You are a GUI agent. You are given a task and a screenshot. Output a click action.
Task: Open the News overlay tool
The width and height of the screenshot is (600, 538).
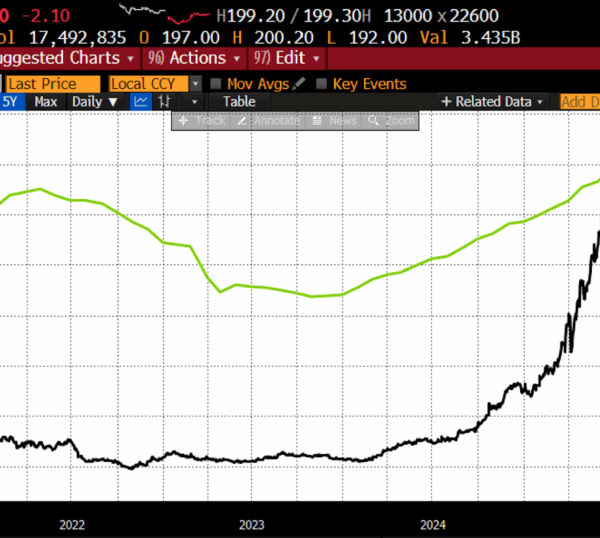click(x=335, y=120)
